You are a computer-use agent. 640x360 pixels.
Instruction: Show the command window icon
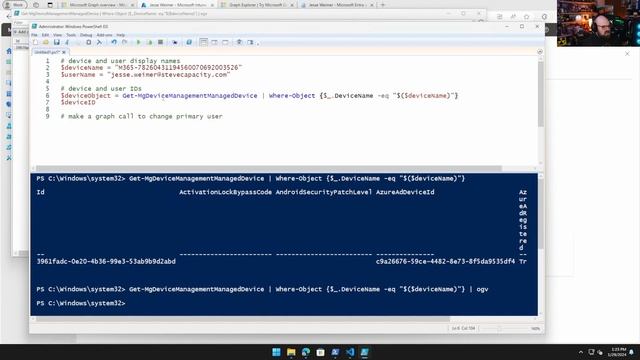[x=239, y=42]
